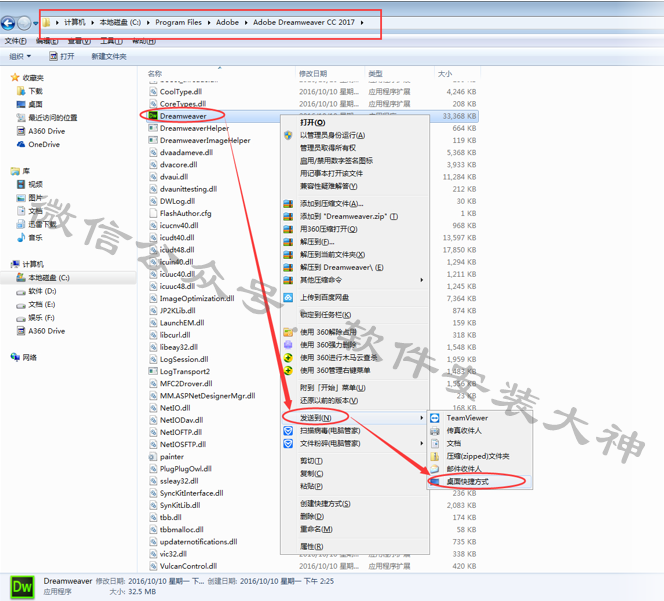
Task: Click the 新建文件夹 toolbar button
Action: pyautogui.click(x=109, y=56)
